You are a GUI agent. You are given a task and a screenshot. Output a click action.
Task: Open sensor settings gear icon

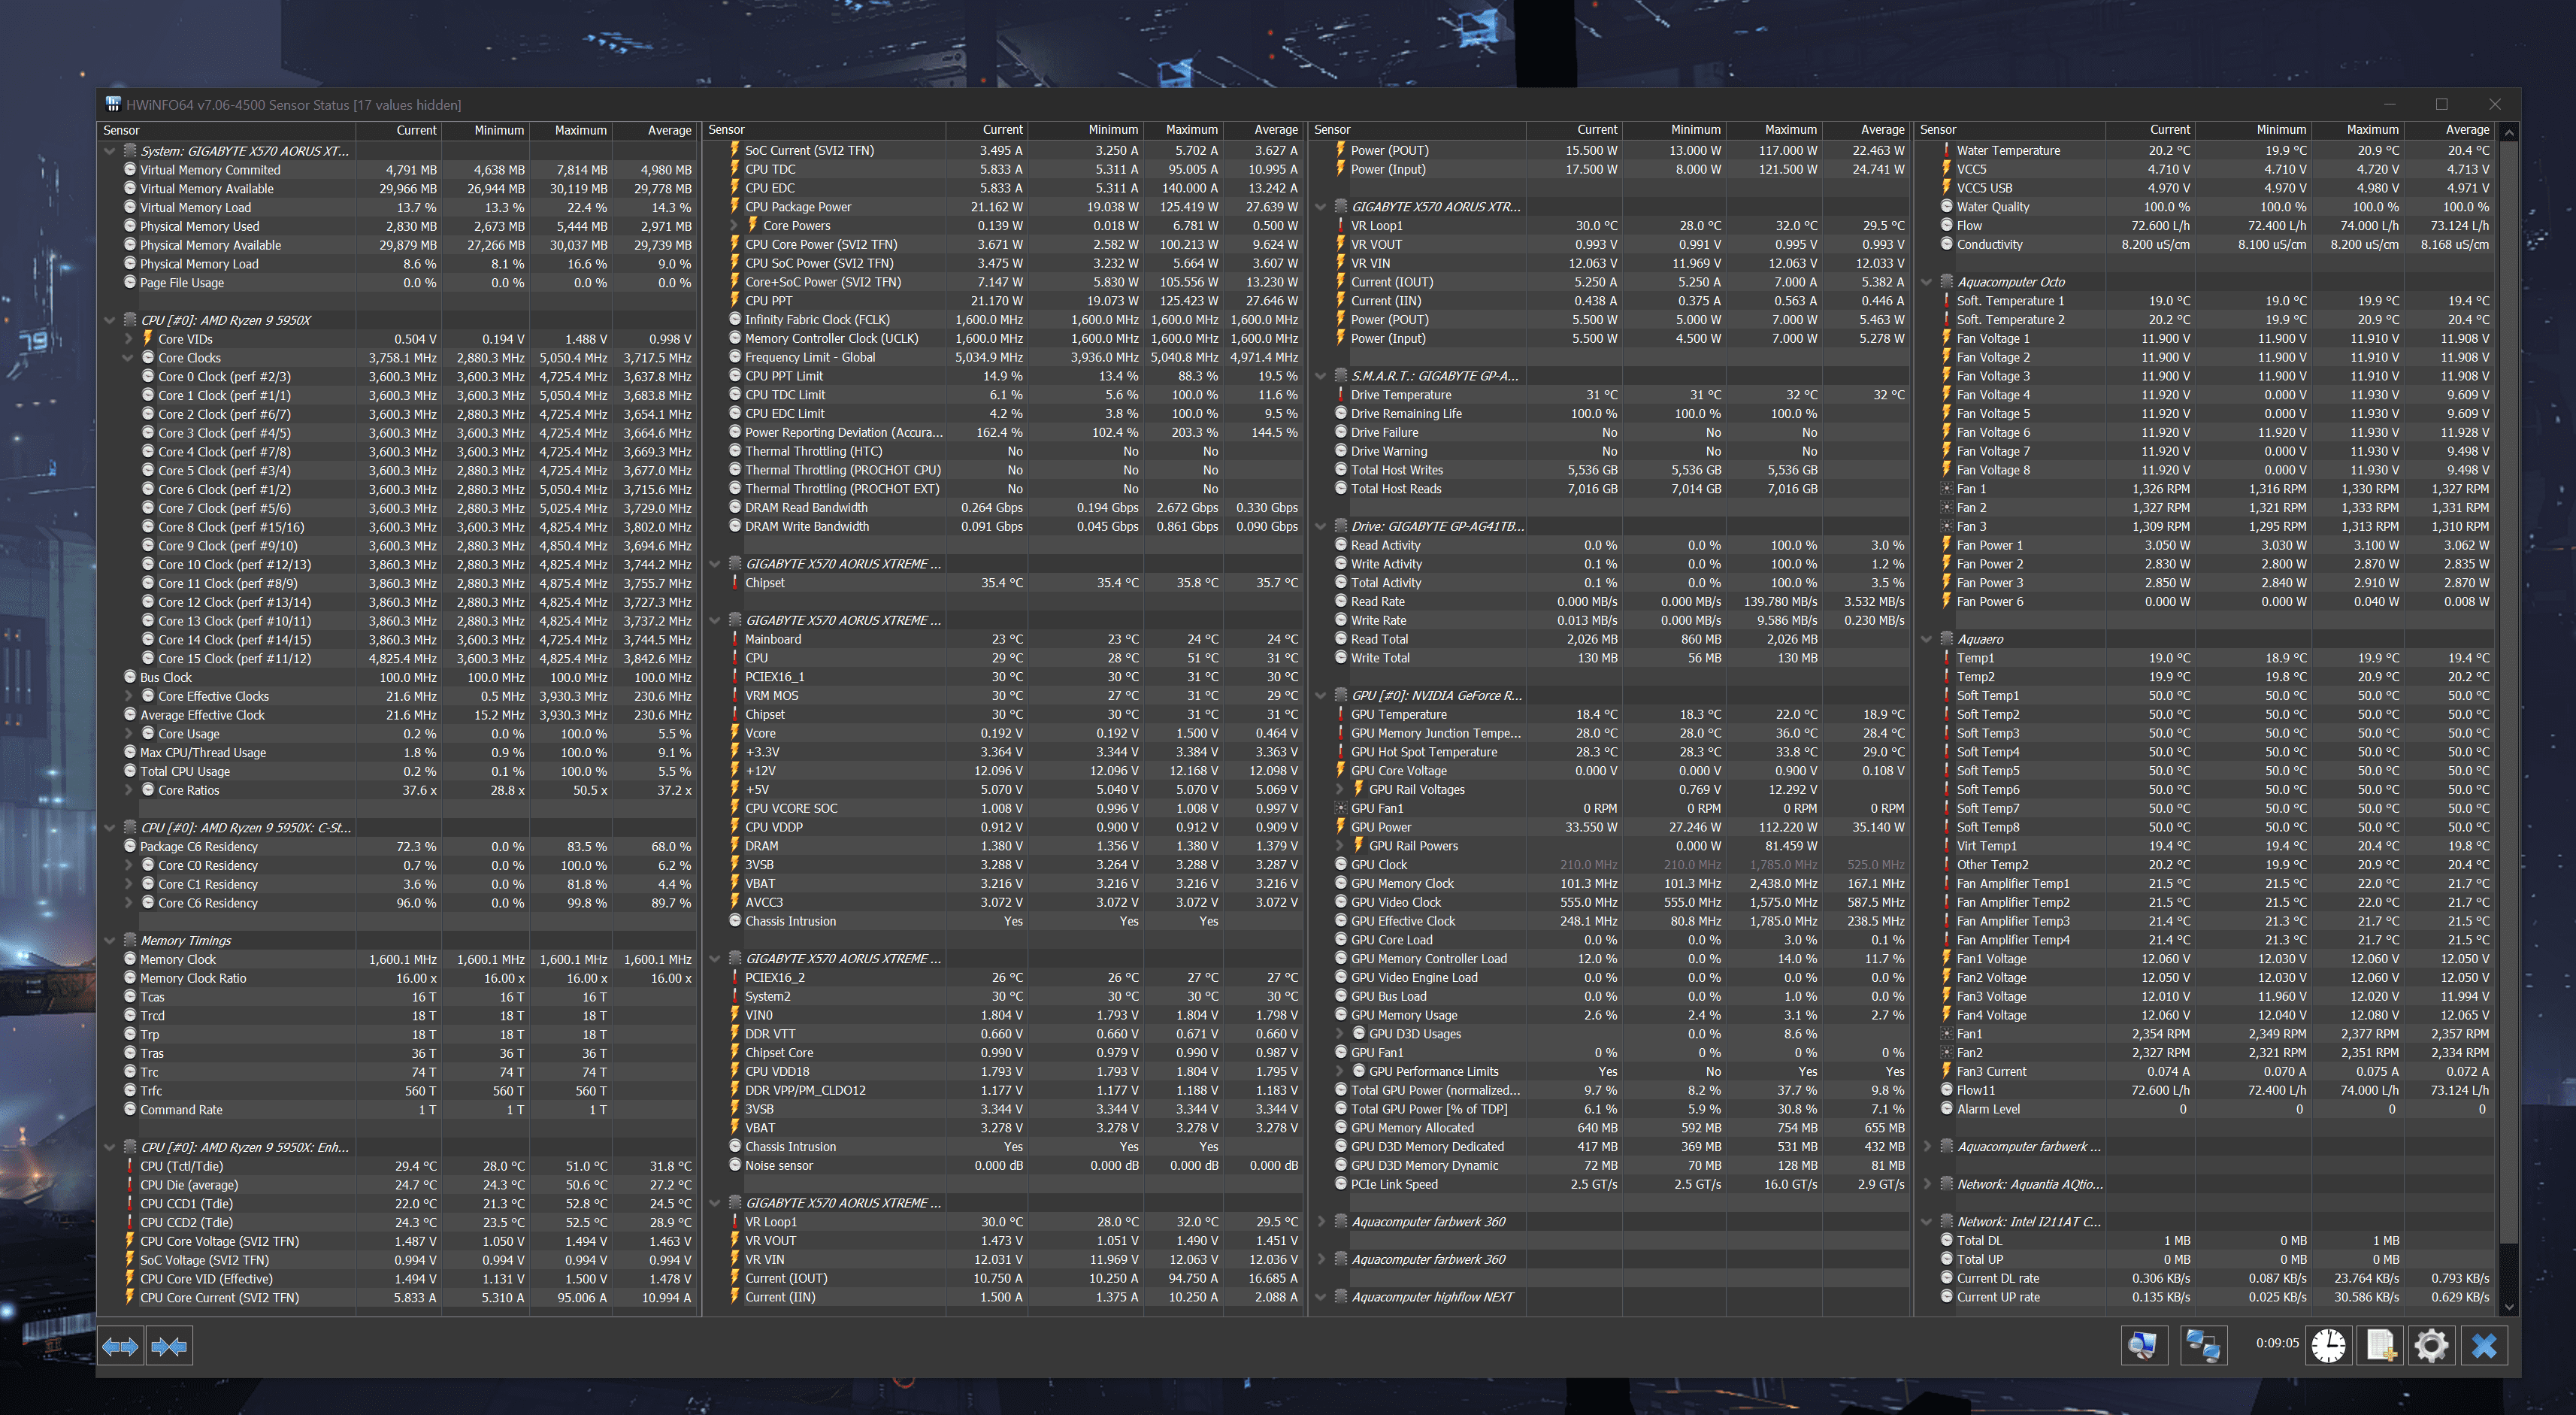2431,1345
